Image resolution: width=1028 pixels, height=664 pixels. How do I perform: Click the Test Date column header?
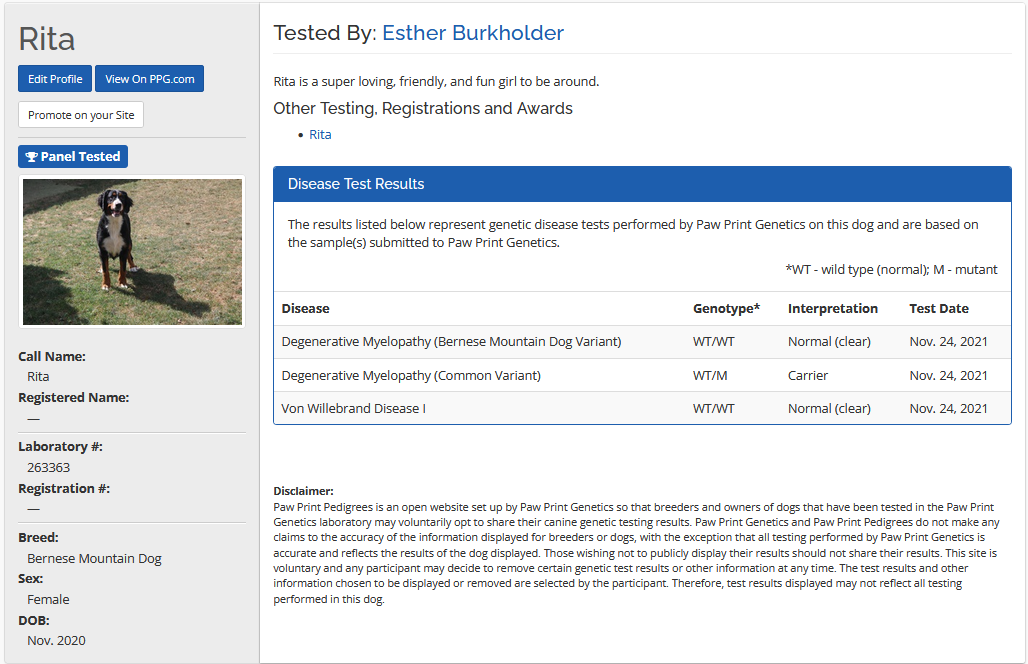938,309
